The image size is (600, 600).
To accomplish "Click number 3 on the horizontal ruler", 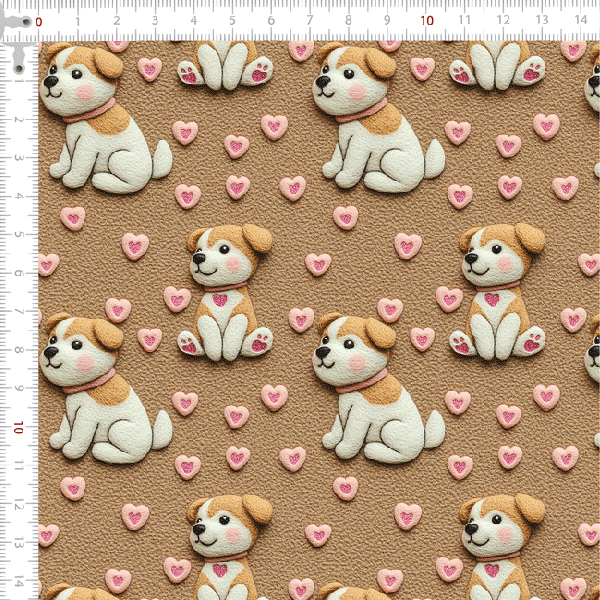I will [x=155, y=21].
